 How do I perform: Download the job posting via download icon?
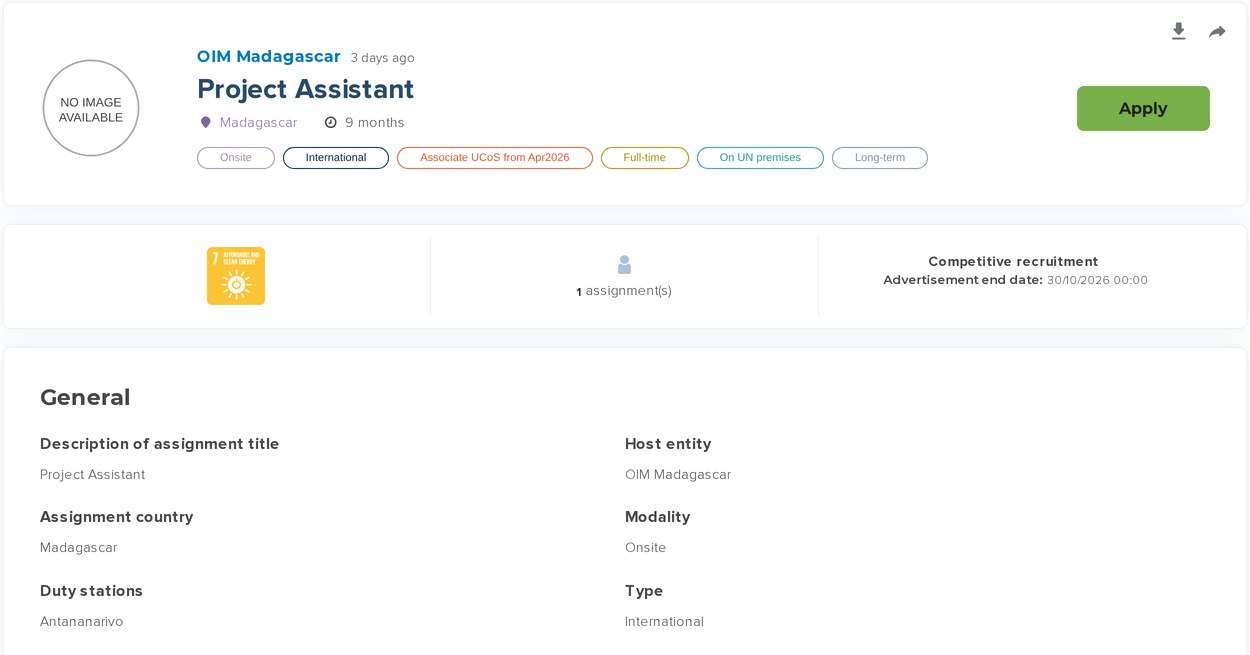[1179, 32]
